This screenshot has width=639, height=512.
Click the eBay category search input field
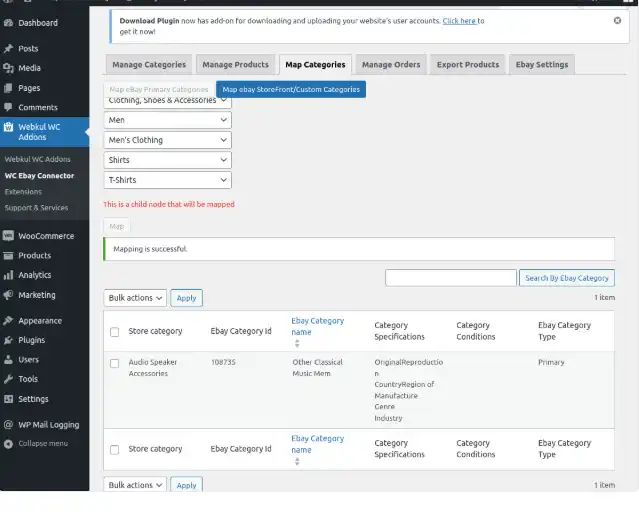point(450,278)
